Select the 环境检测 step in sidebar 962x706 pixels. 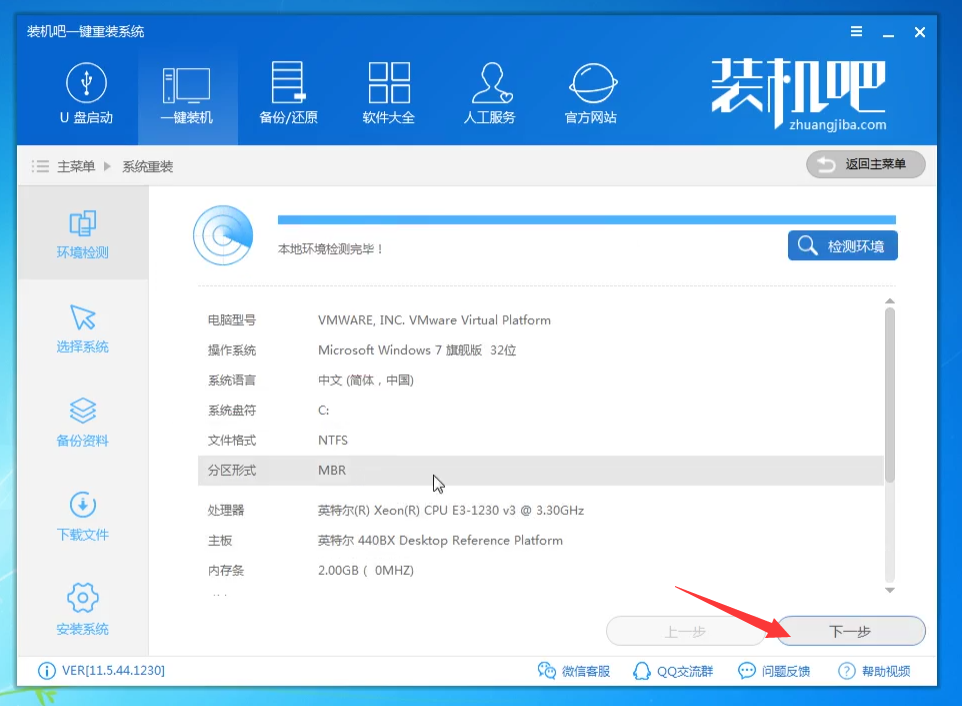[83, 234]
